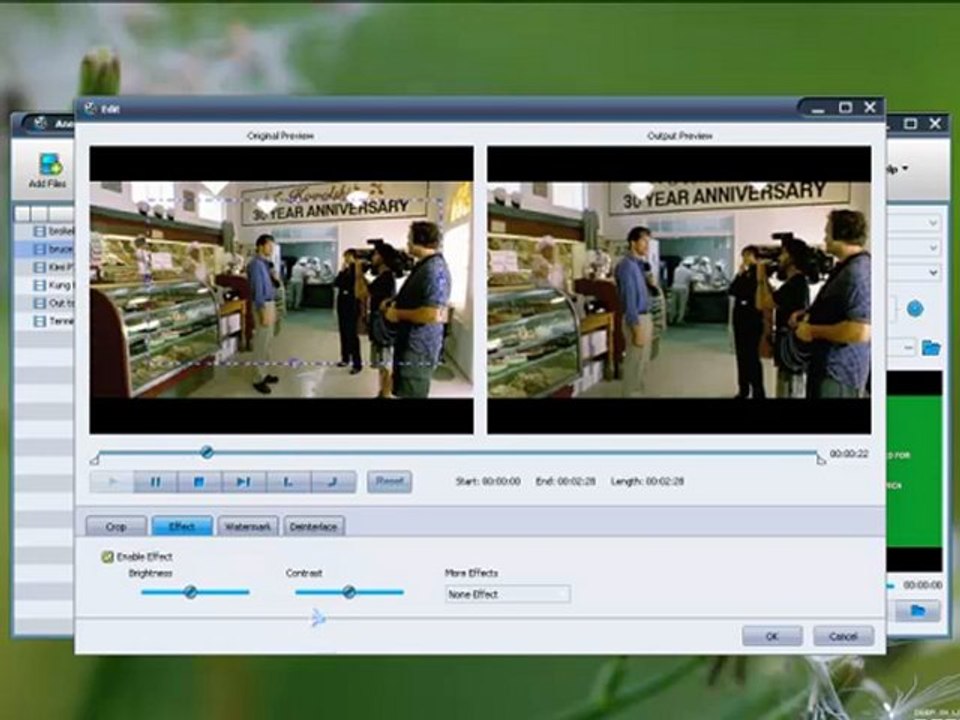Click the blue folder browse icon in main window
This screenshot has height=720, width=960.
click(x=931, y=348)
